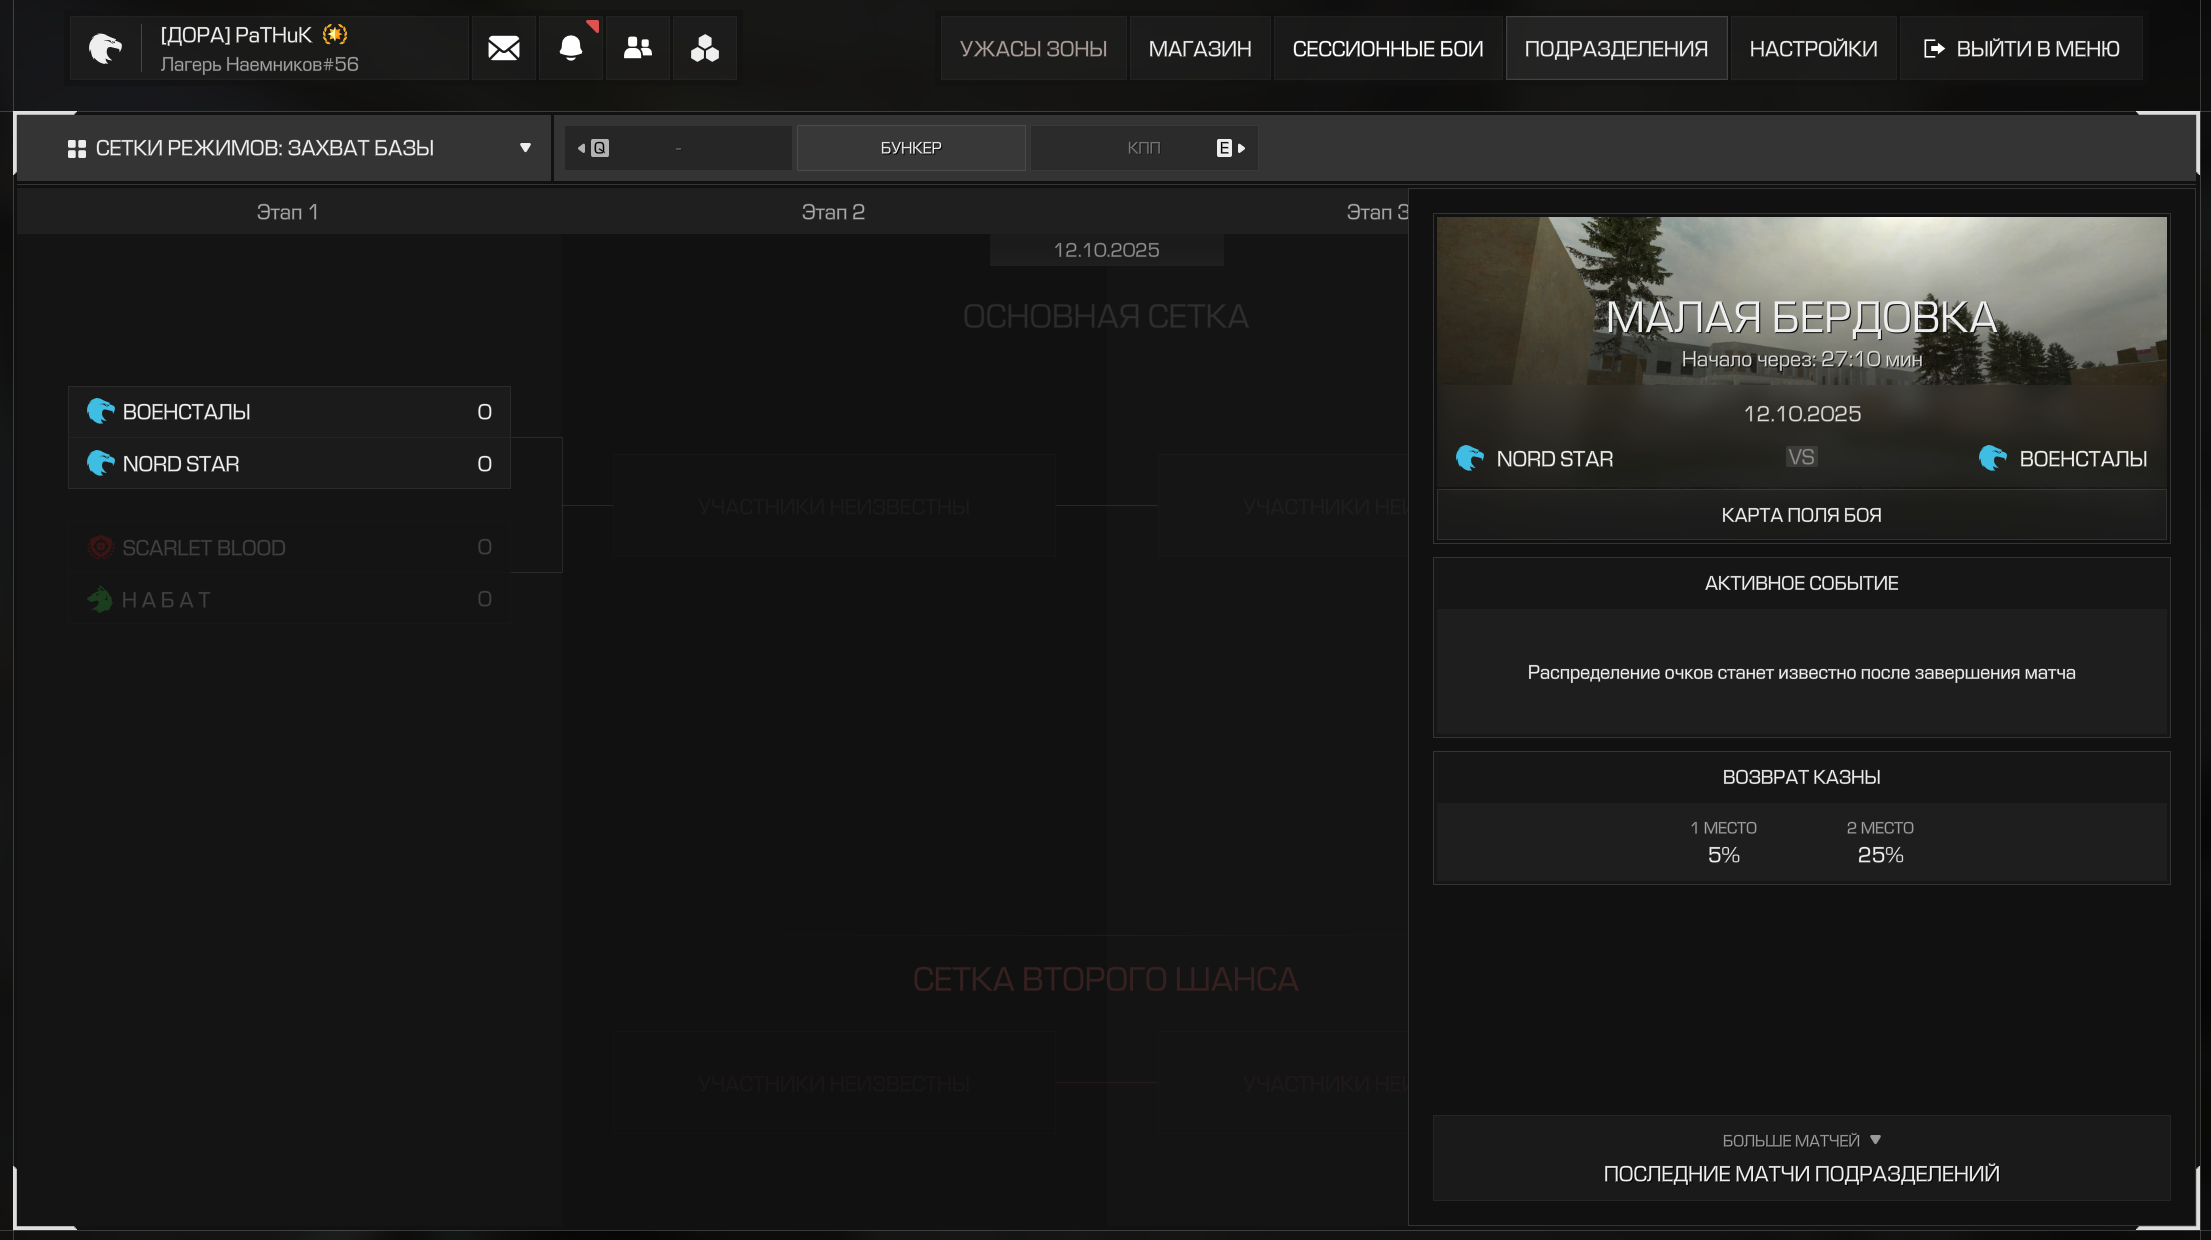Open the mail envelope icon

point(503,48)
